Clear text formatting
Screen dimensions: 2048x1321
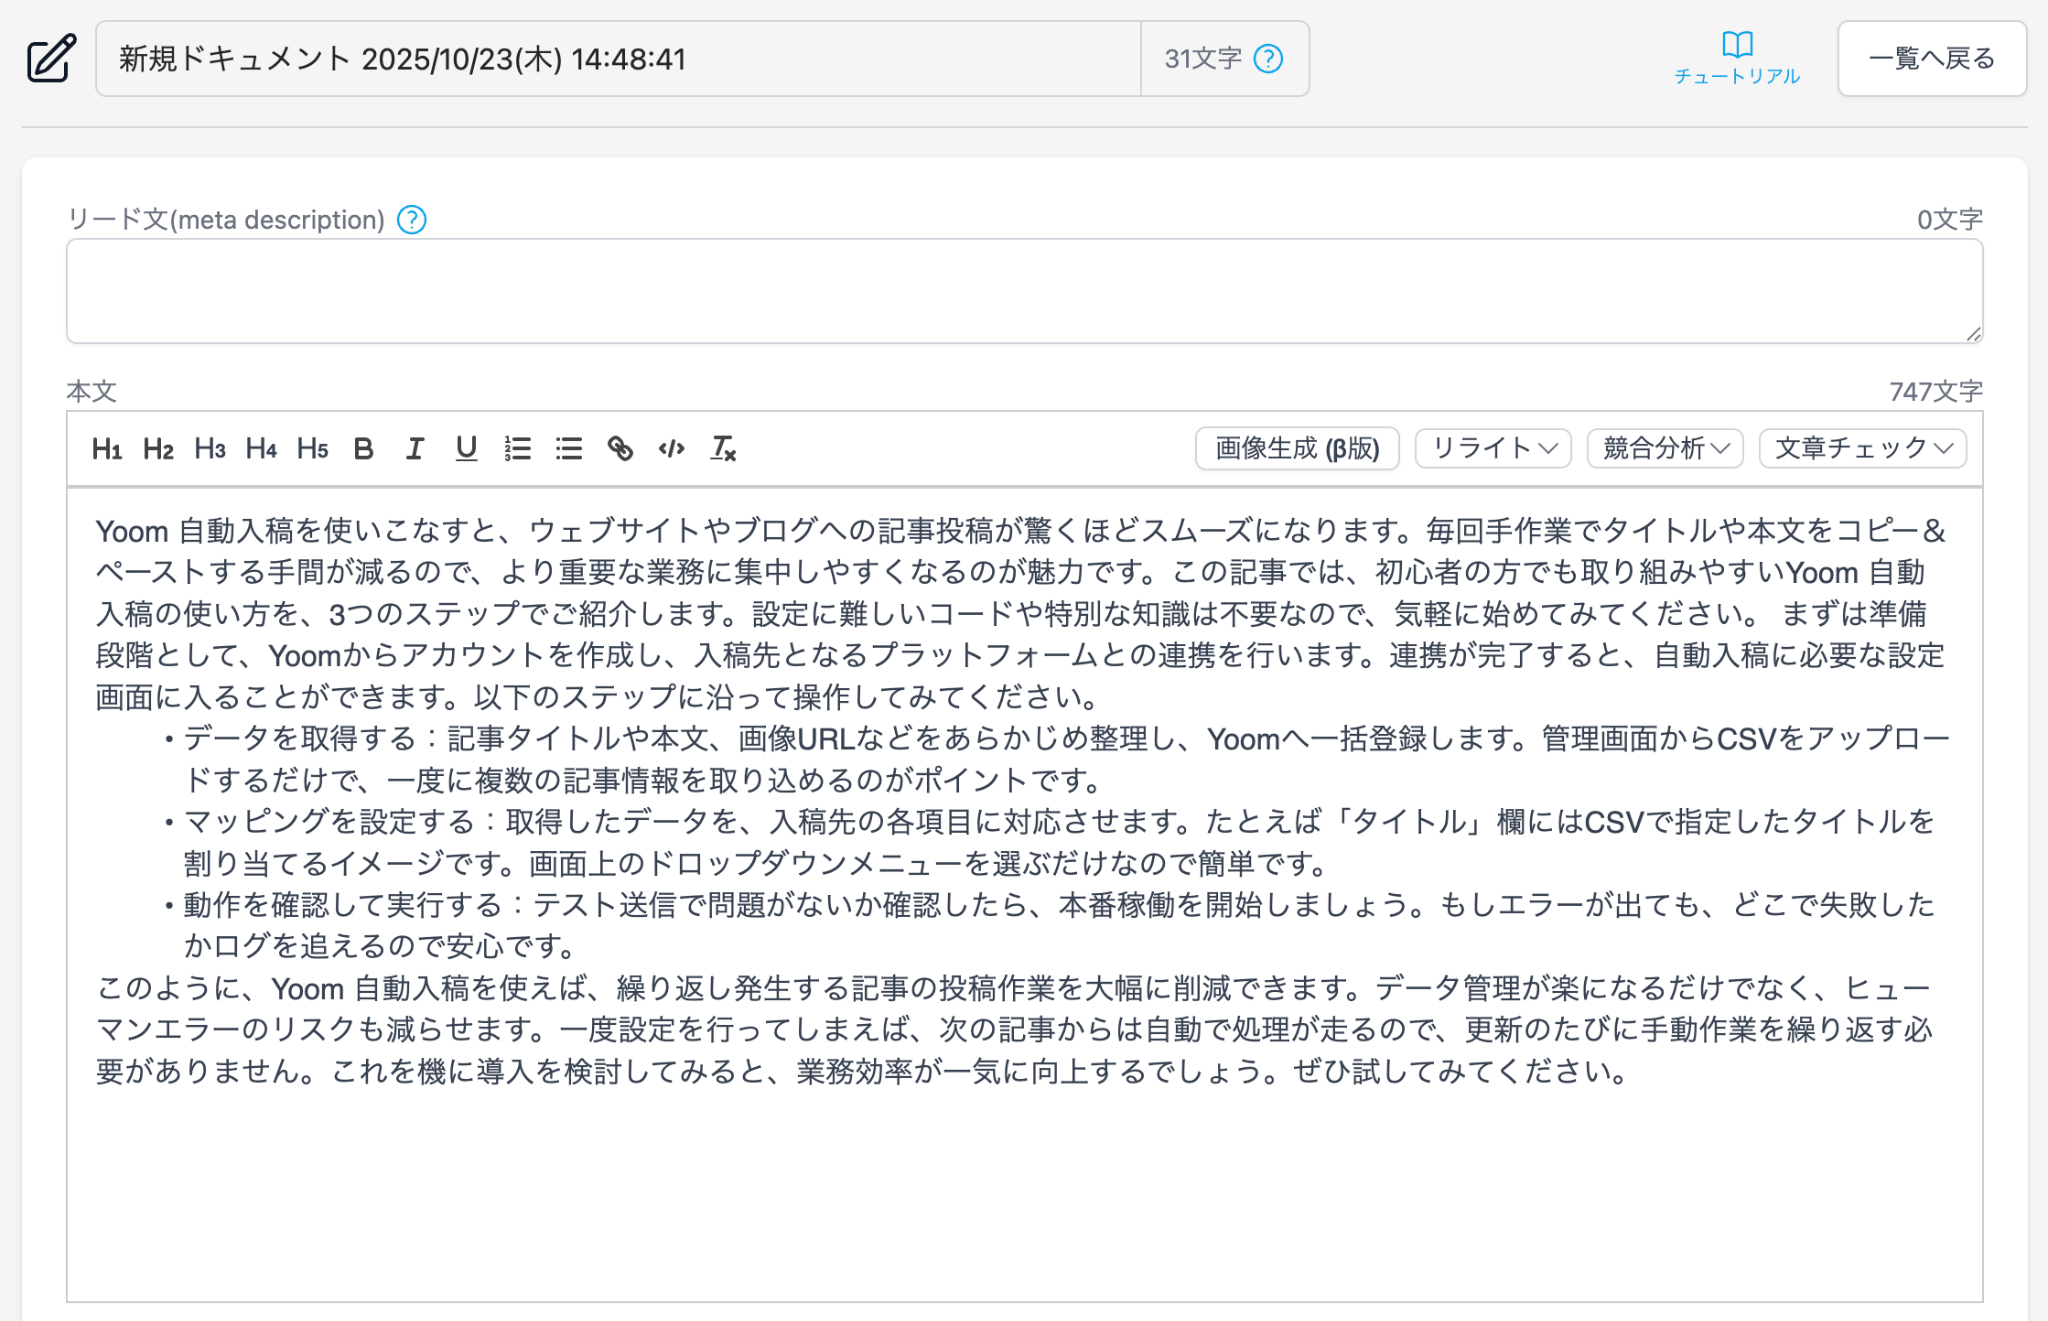pos(723,449)
